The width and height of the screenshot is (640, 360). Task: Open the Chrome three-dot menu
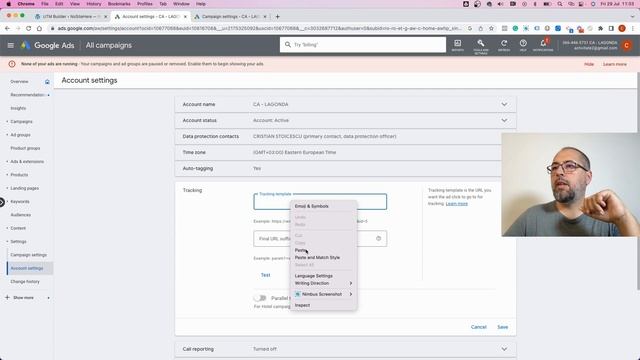(x=633, y=28)
